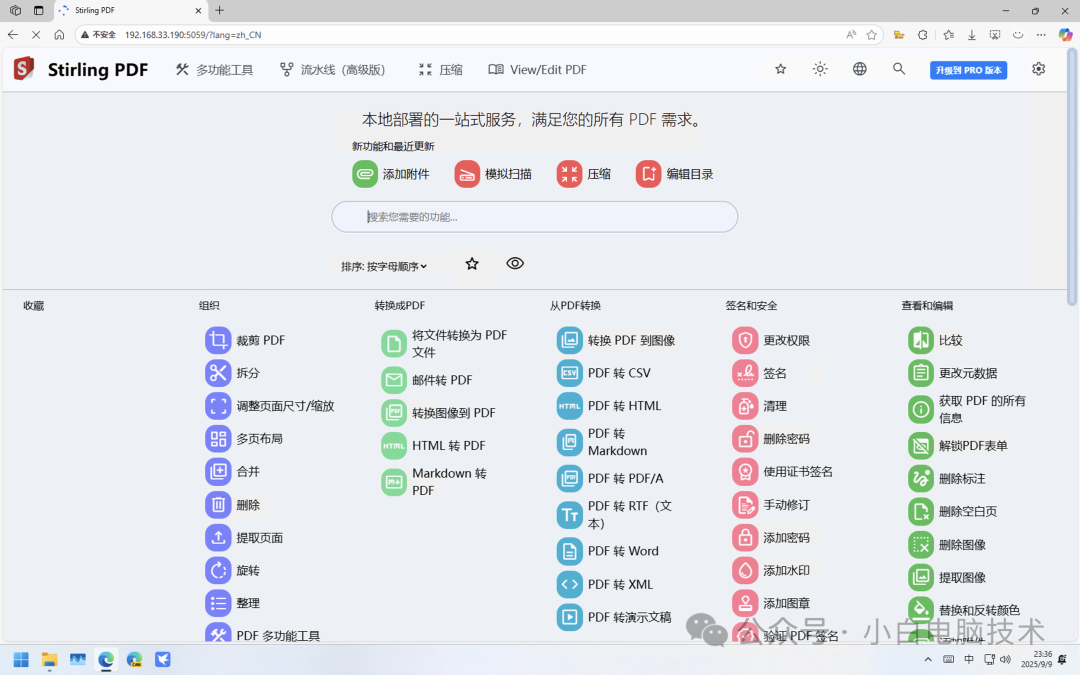Viewport: 1080px width, 675px height.
Task: Open the 手动修订 redact tool
Action: pos(771,505)
